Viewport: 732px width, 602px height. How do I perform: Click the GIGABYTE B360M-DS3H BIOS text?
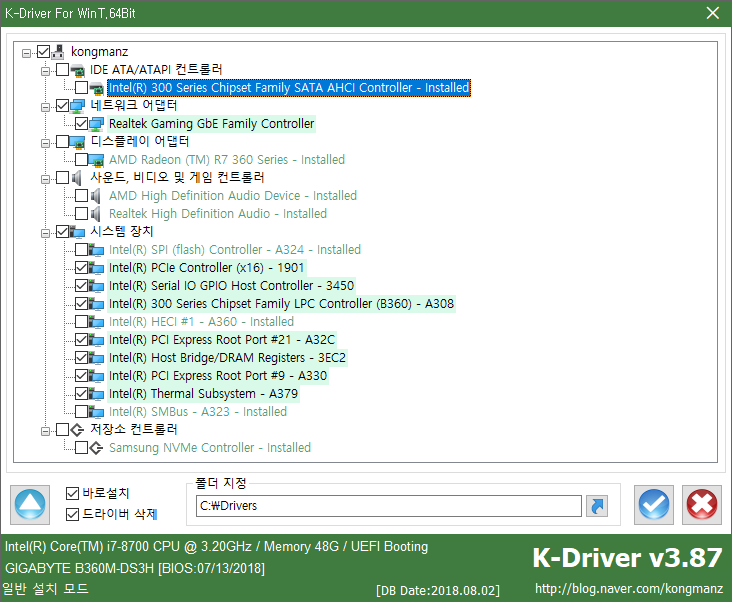point(135,568)
